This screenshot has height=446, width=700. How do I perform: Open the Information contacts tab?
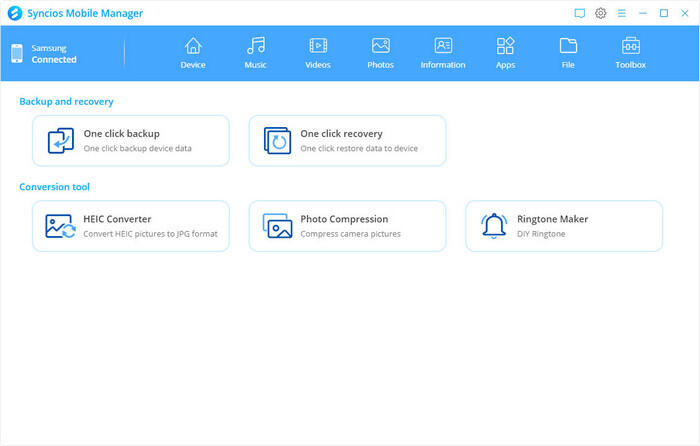coord(443,52)
